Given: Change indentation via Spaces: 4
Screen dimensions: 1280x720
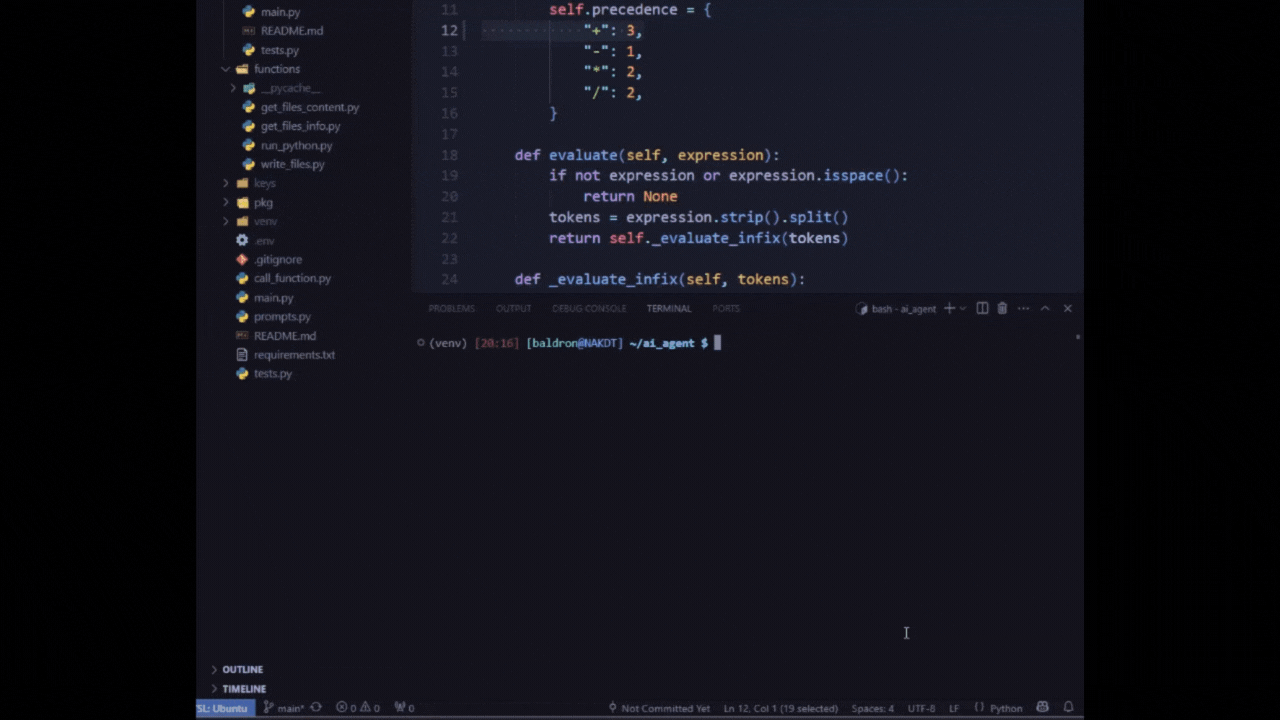Looking at the screenshot, I should 873,708.
